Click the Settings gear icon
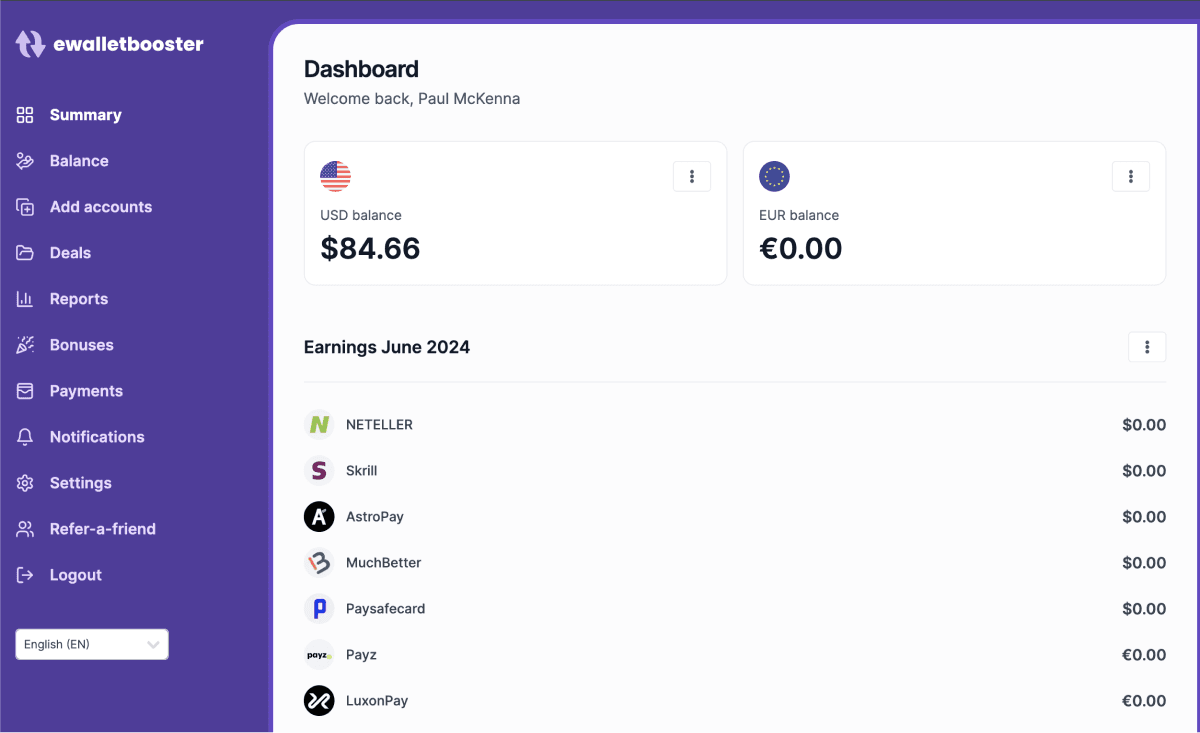 point(25,483)
